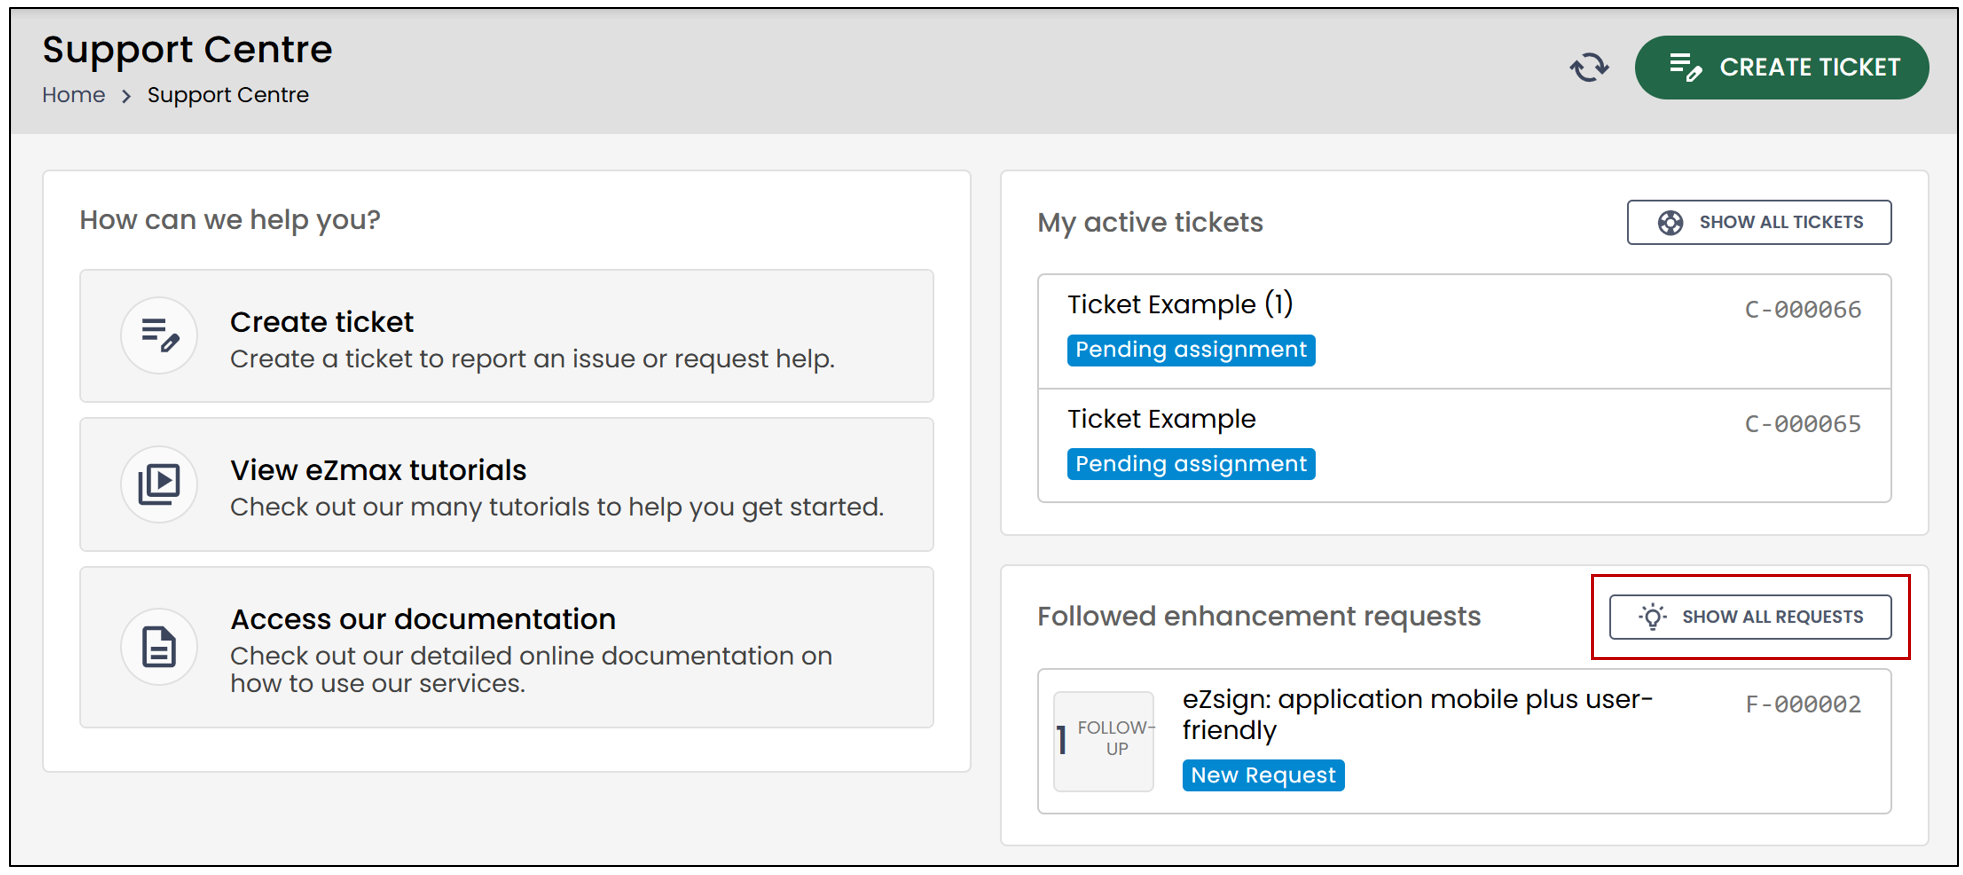
Task: Click the pencil icon in Create Ticket button
Action: coord(1686,67)
